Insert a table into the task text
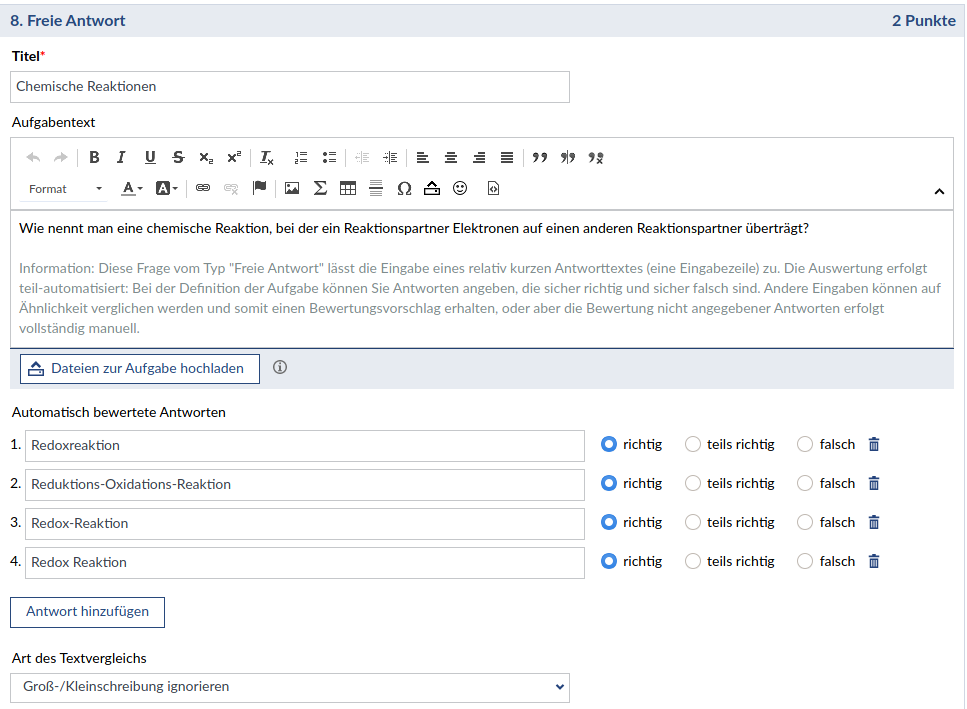The width and height of the screenshot is (967, 709). pyautogui.click(x=348, y=188)
